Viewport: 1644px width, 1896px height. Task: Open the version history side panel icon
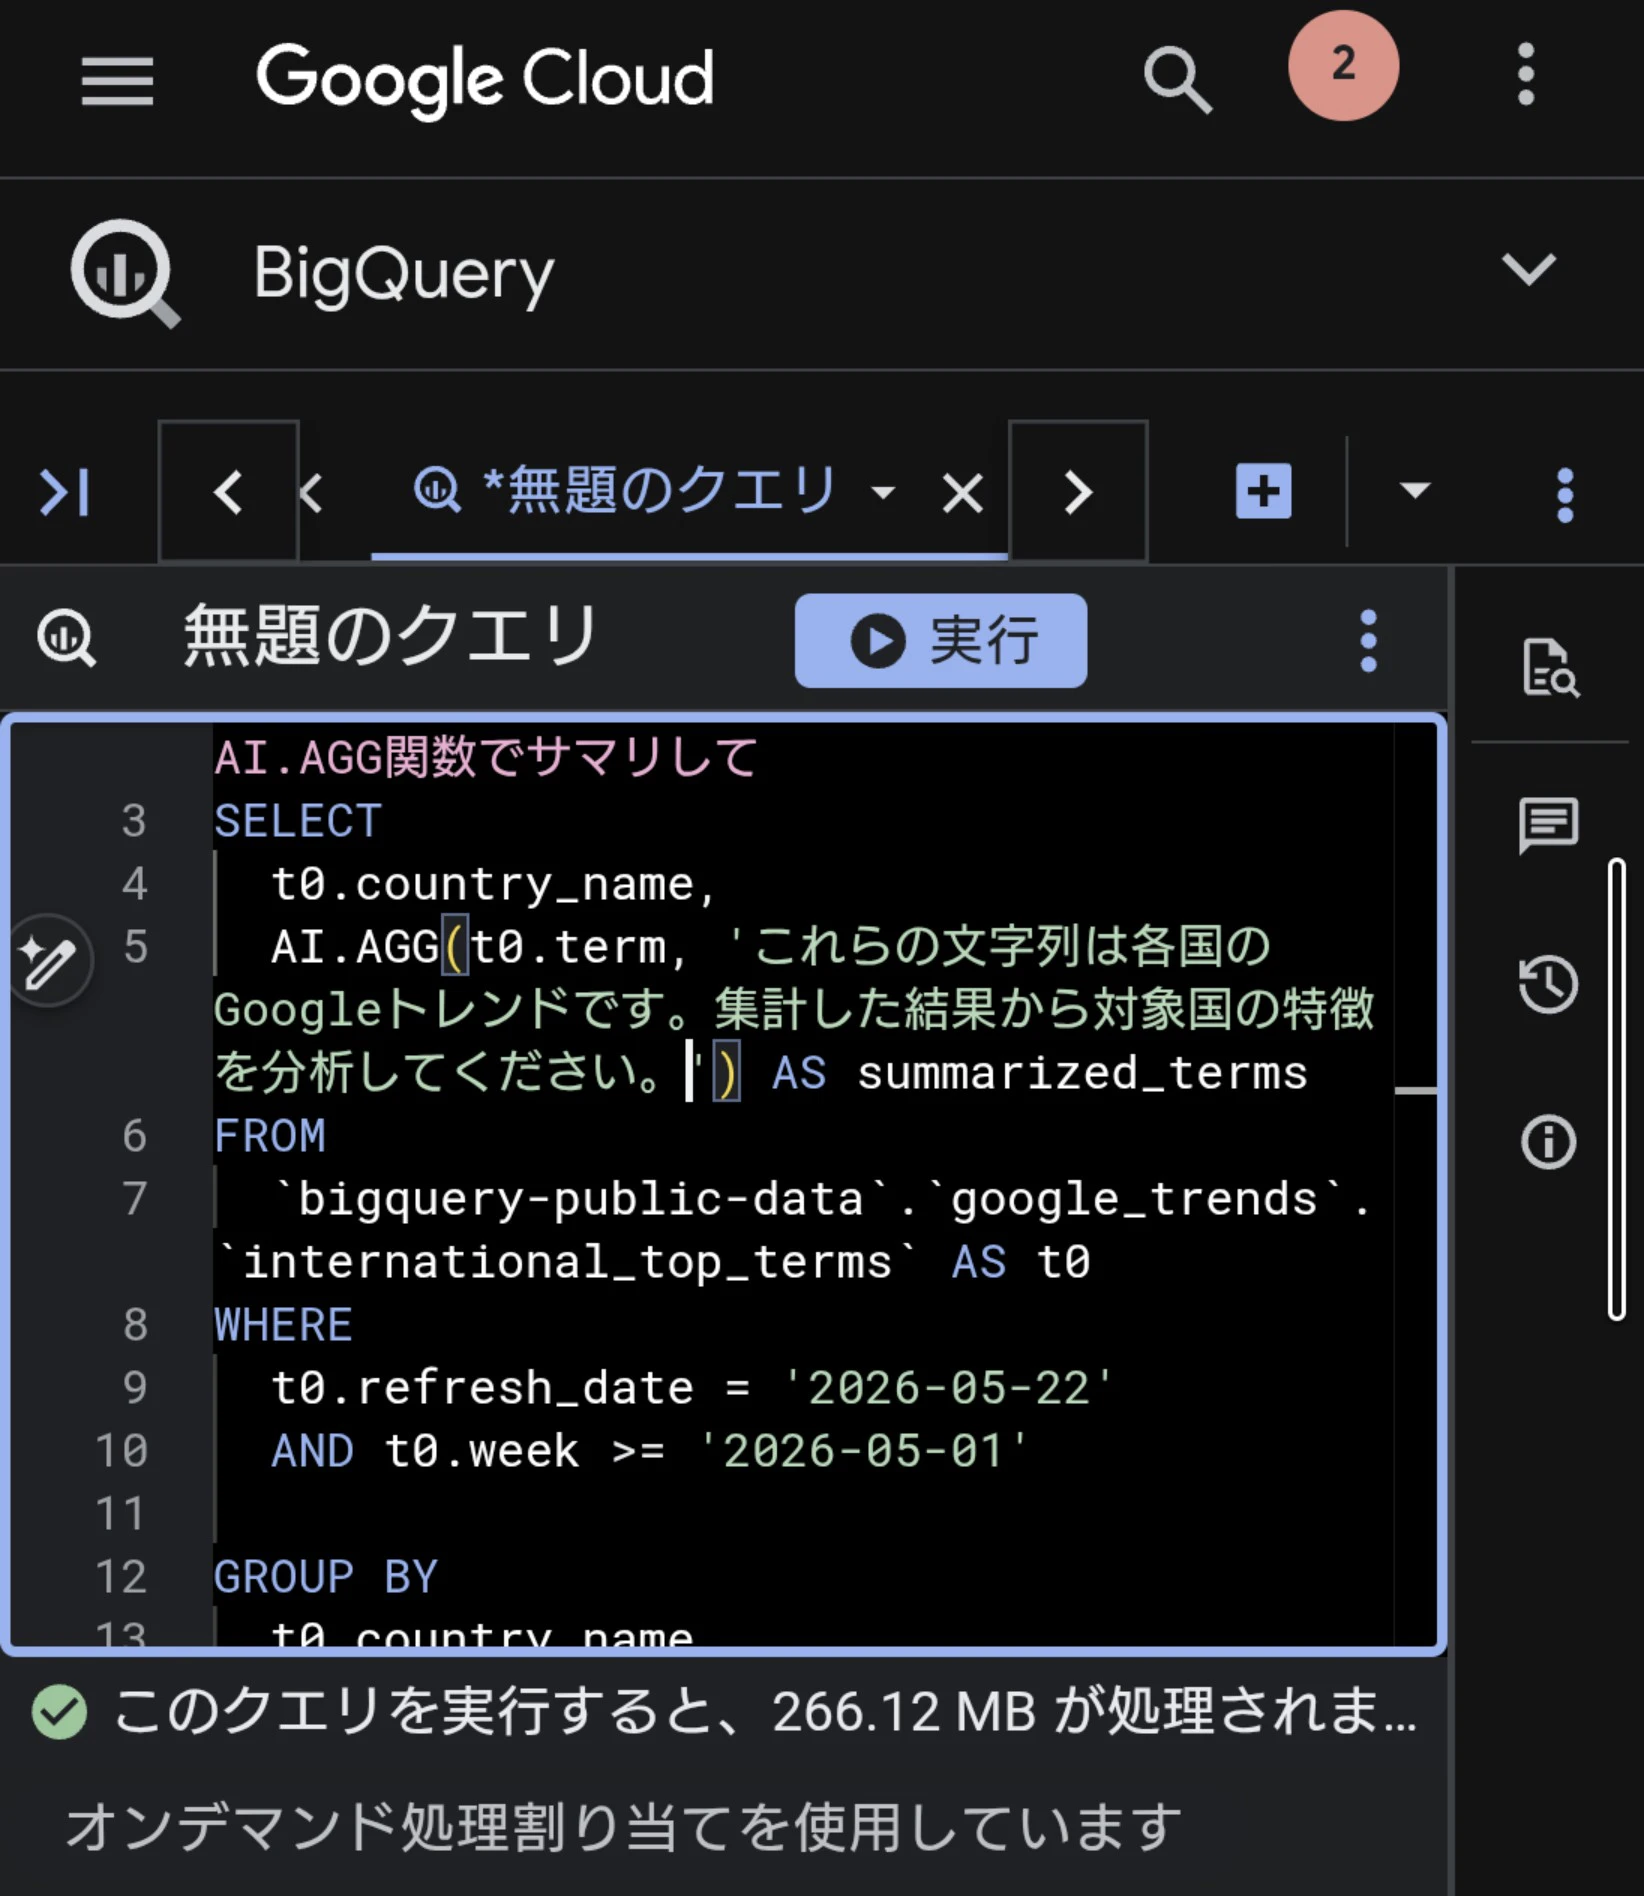(x=1548, y=984)
